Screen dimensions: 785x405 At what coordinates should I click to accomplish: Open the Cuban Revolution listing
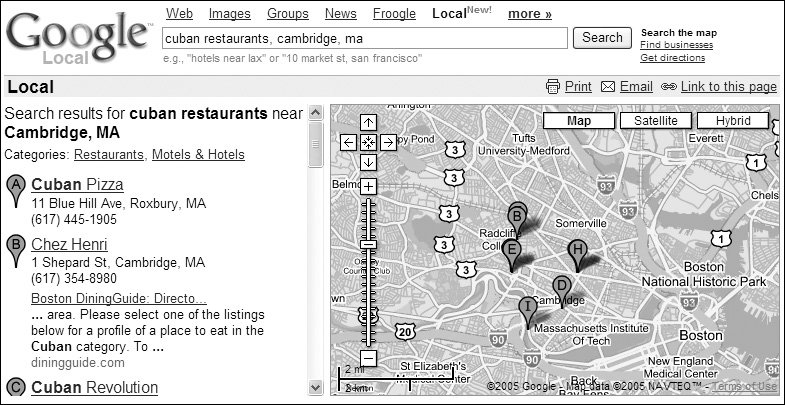[94, 387]
